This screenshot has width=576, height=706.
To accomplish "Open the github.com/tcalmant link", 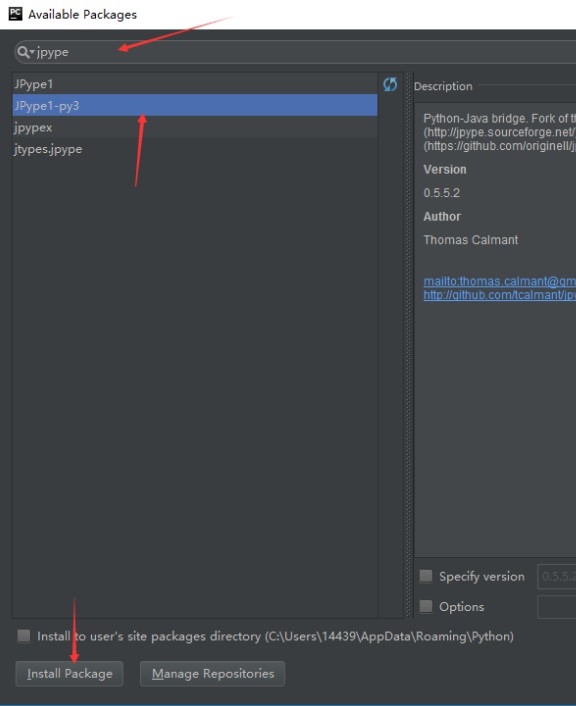I will [499, 294].
